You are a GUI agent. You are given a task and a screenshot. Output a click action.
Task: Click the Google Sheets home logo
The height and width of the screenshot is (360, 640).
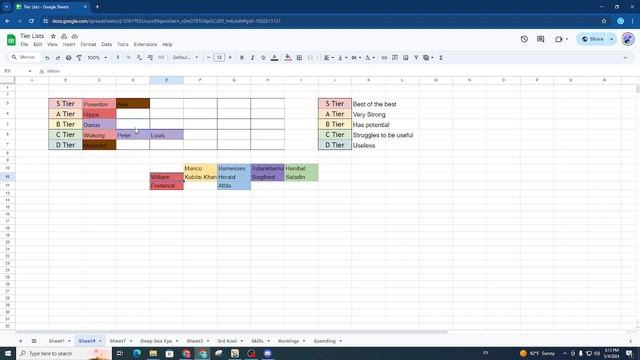point(11,40)
